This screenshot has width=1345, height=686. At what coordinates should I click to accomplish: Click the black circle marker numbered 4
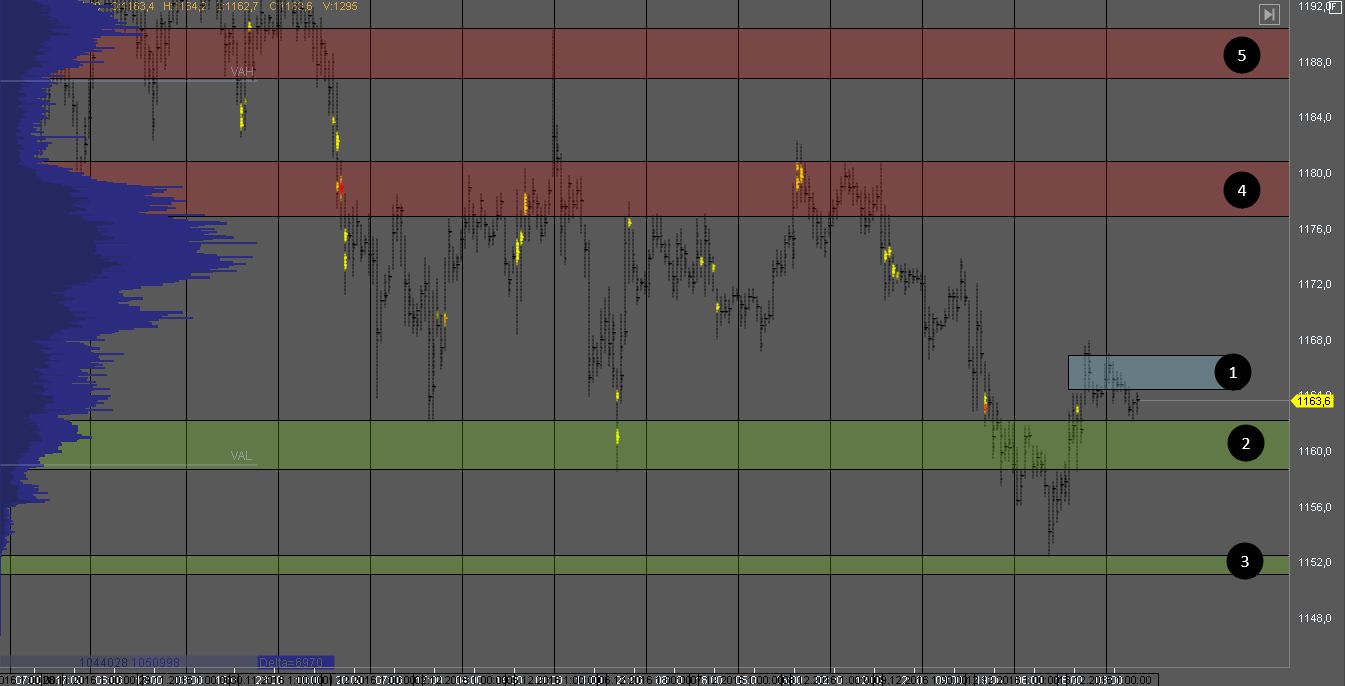(x=1242, y=190)
